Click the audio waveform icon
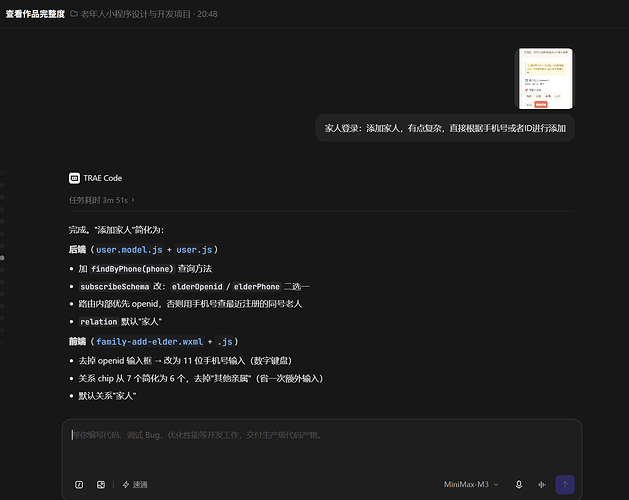629x500 pixels. pyautogui.click(x=542, y=484)
